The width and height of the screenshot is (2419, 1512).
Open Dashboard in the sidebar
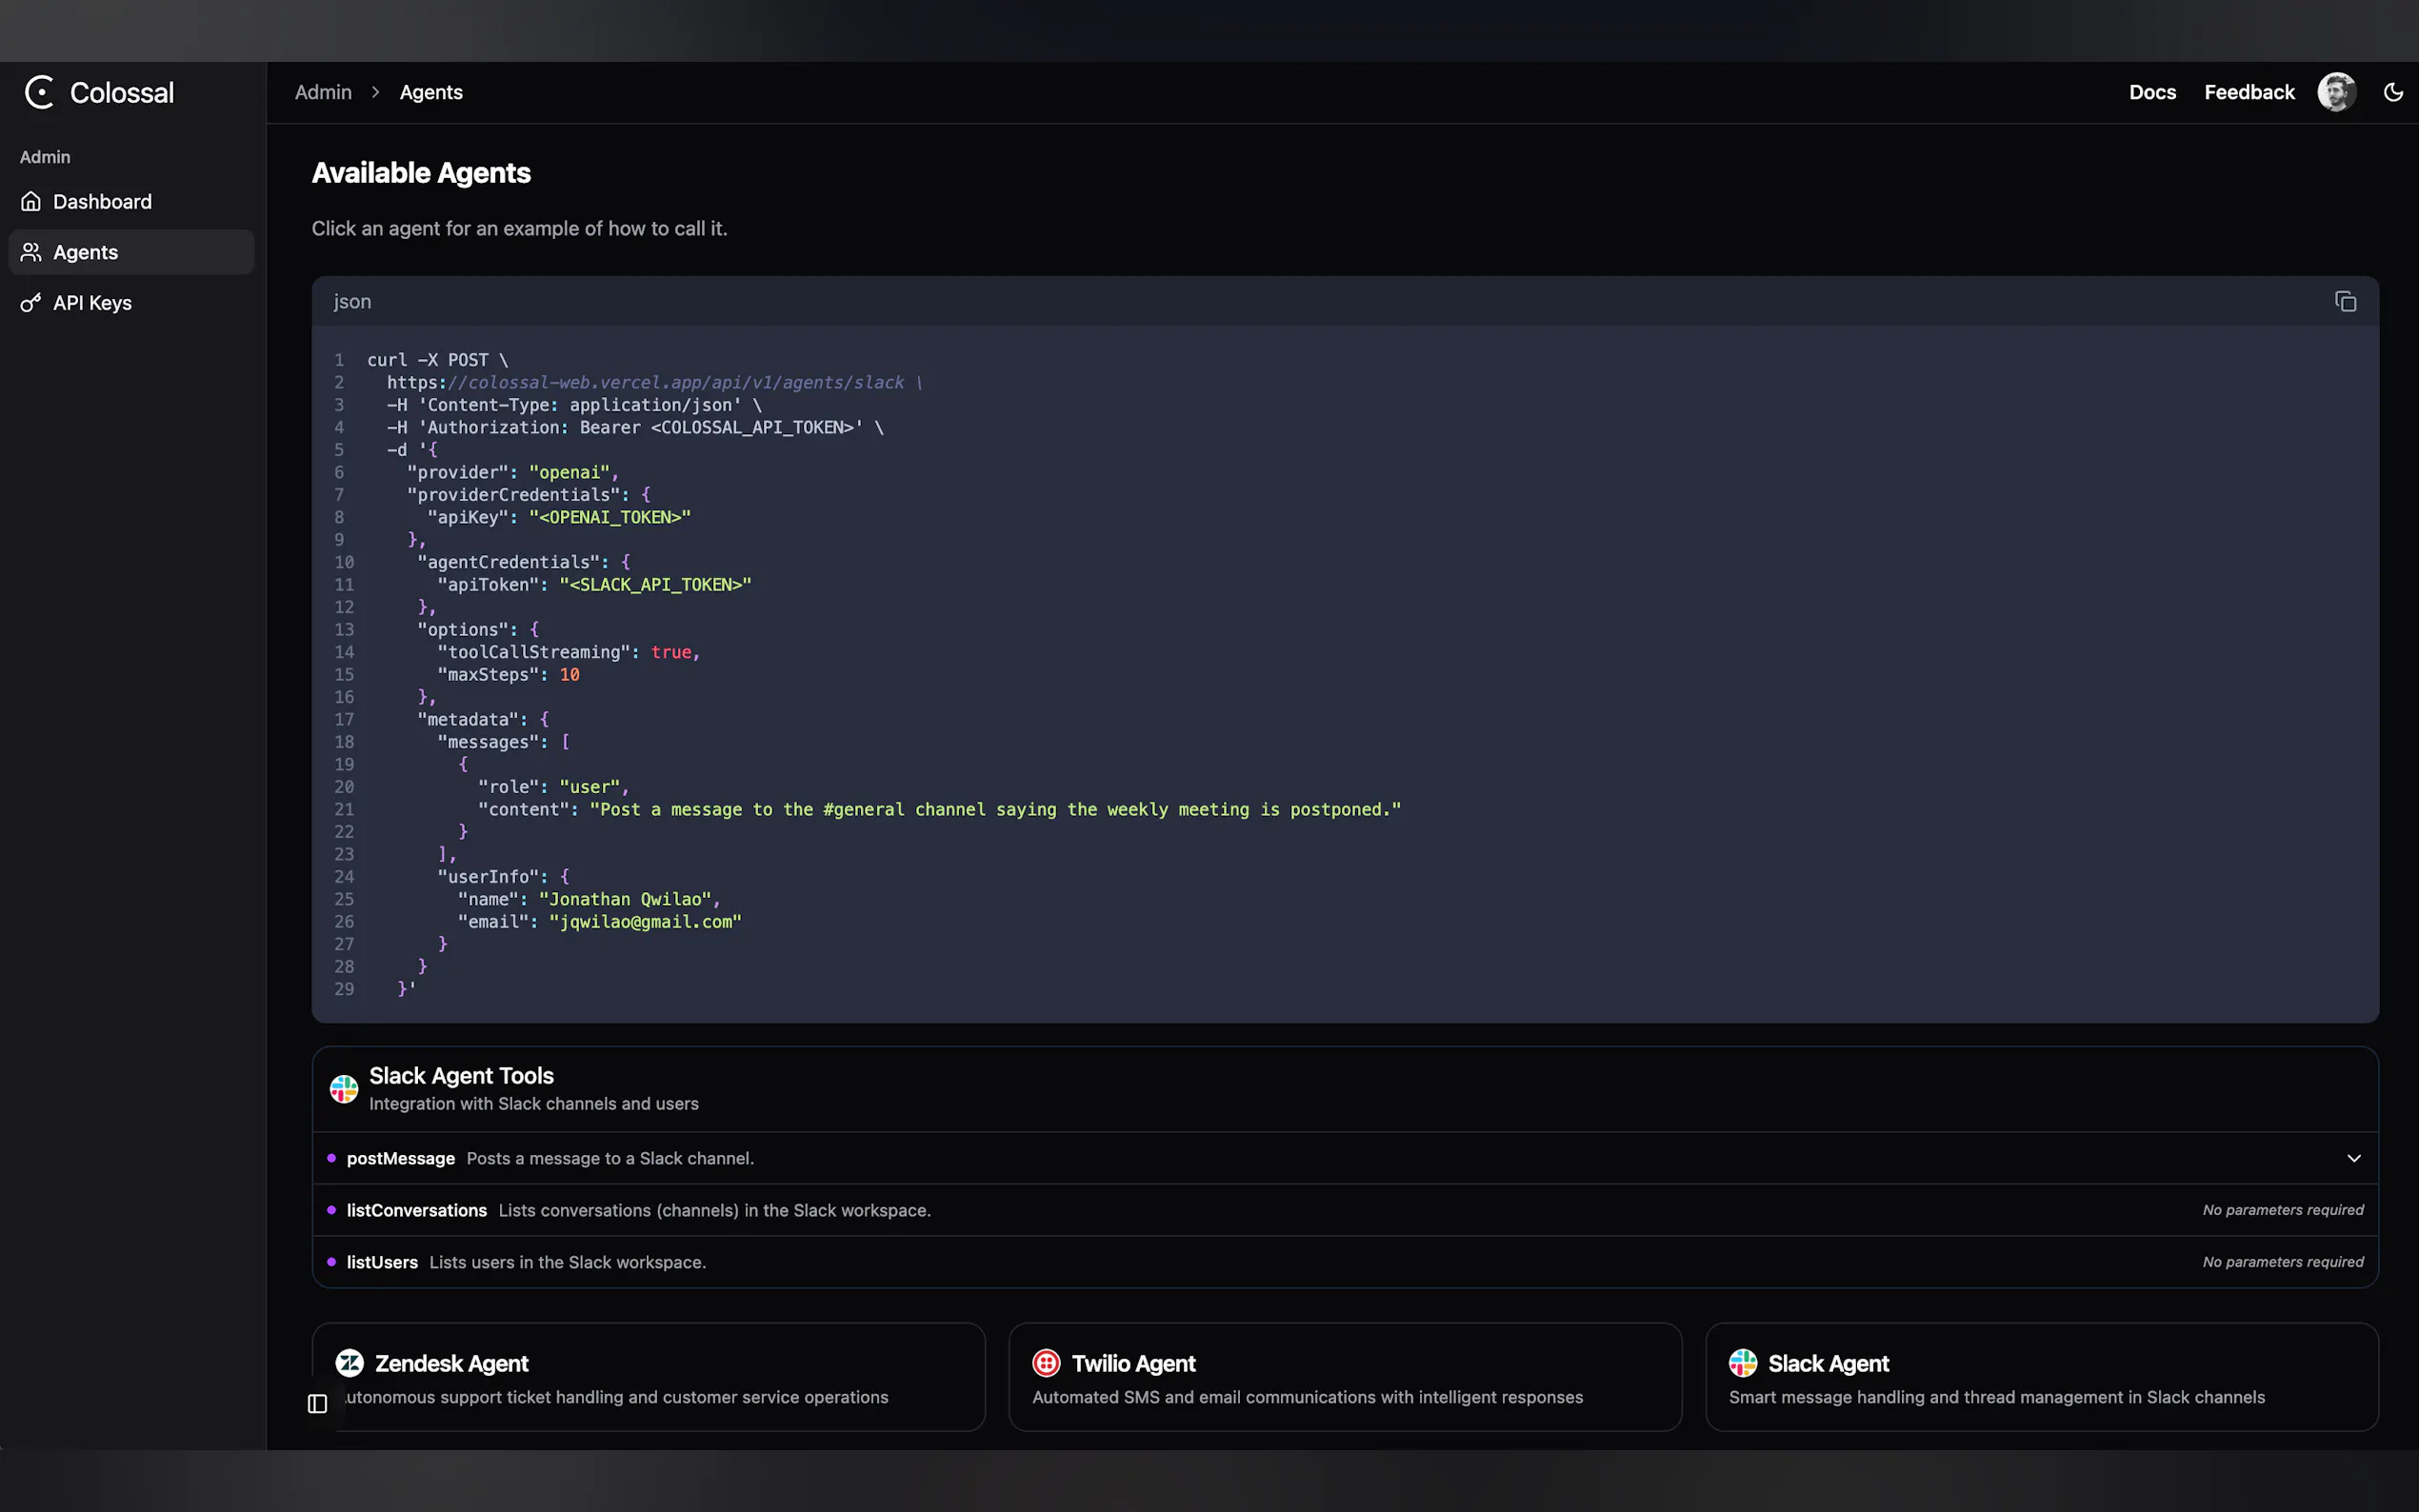[x=102, y=202]
